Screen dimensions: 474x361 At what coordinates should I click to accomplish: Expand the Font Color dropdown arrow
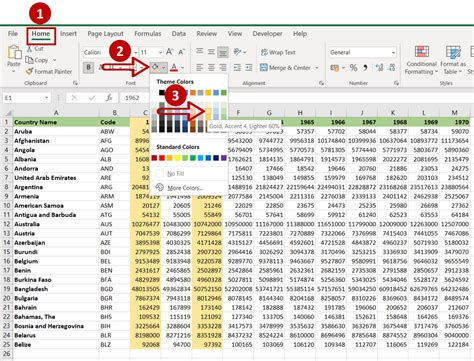pyautogui.click(x=182, y=68)
